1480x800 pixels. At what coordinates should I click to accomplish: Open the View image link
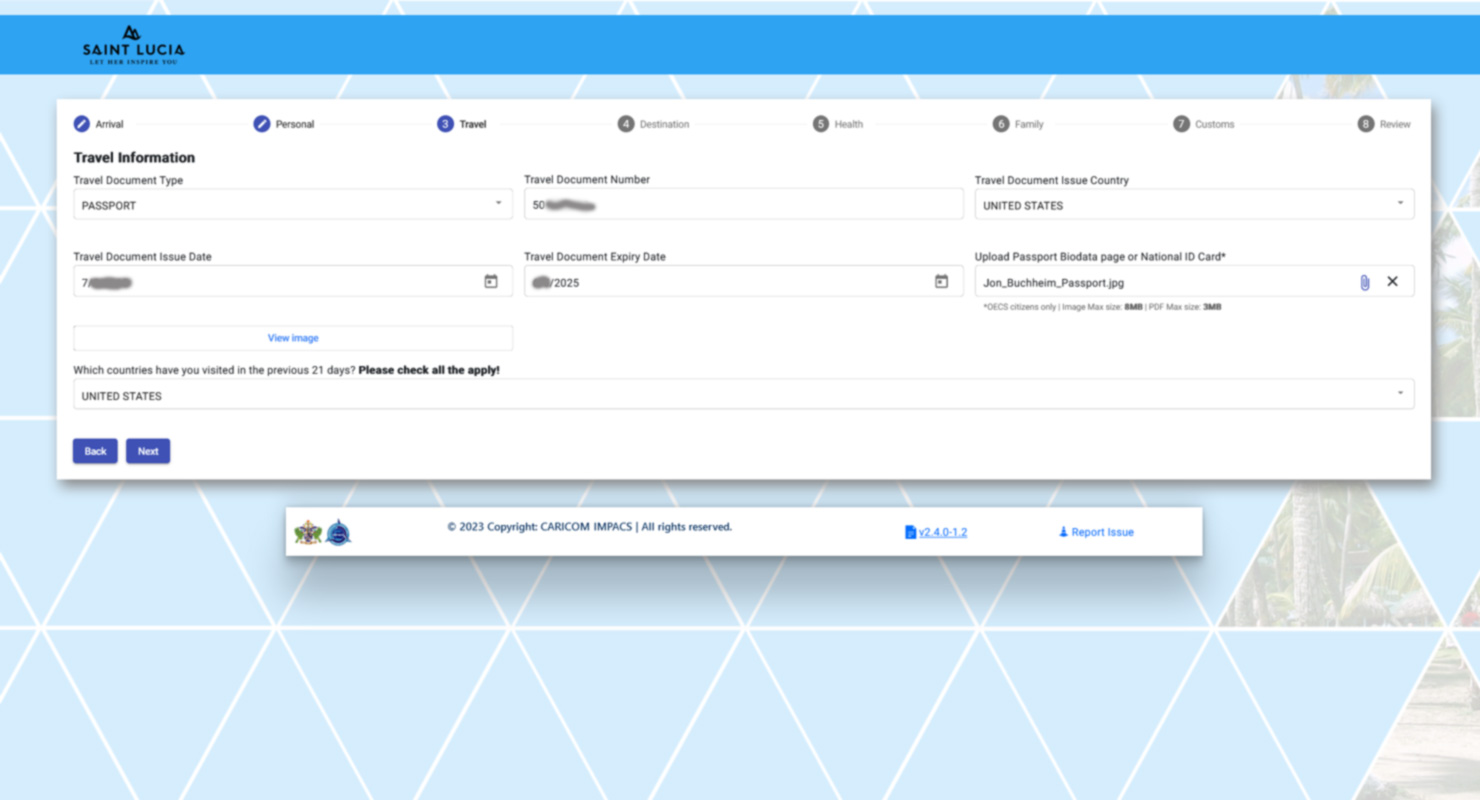[293, 338]
